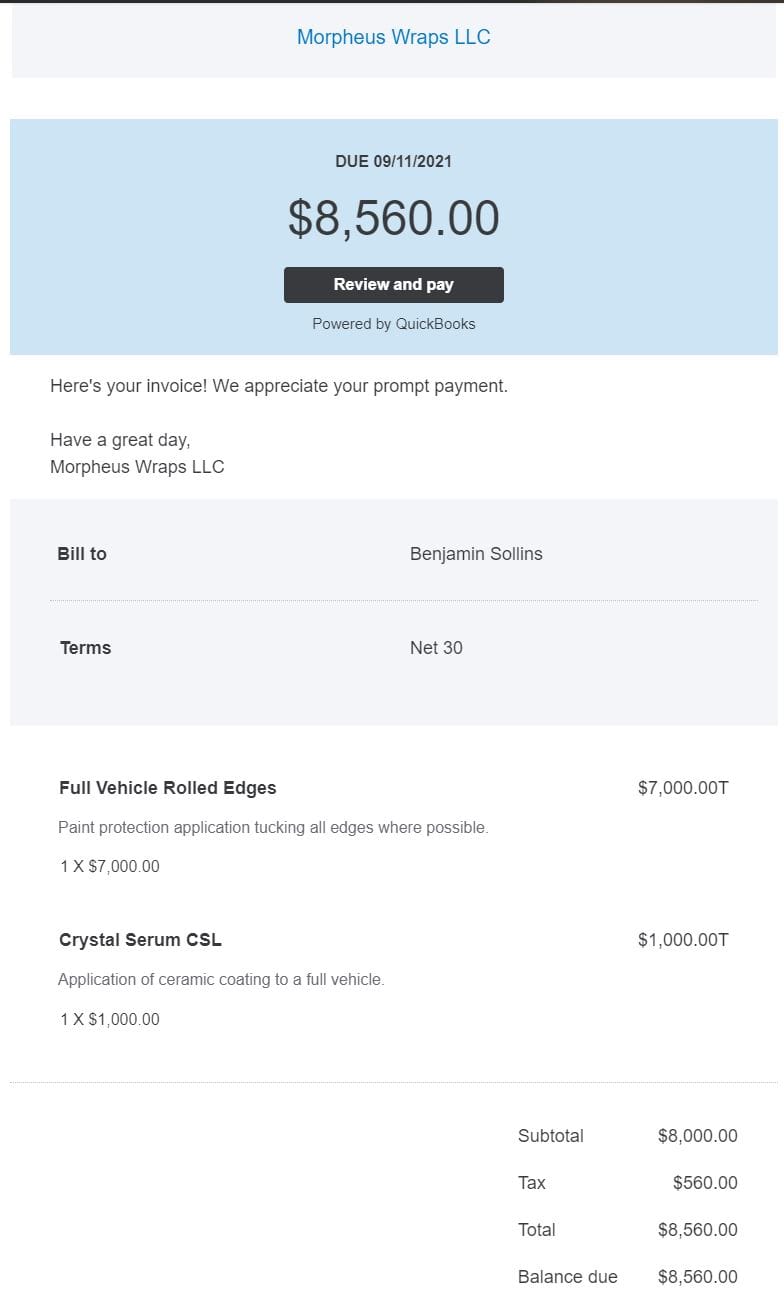Click the Balance due amount
The height and width of the screenshot is (1296, 784).
coord(698,1277)
